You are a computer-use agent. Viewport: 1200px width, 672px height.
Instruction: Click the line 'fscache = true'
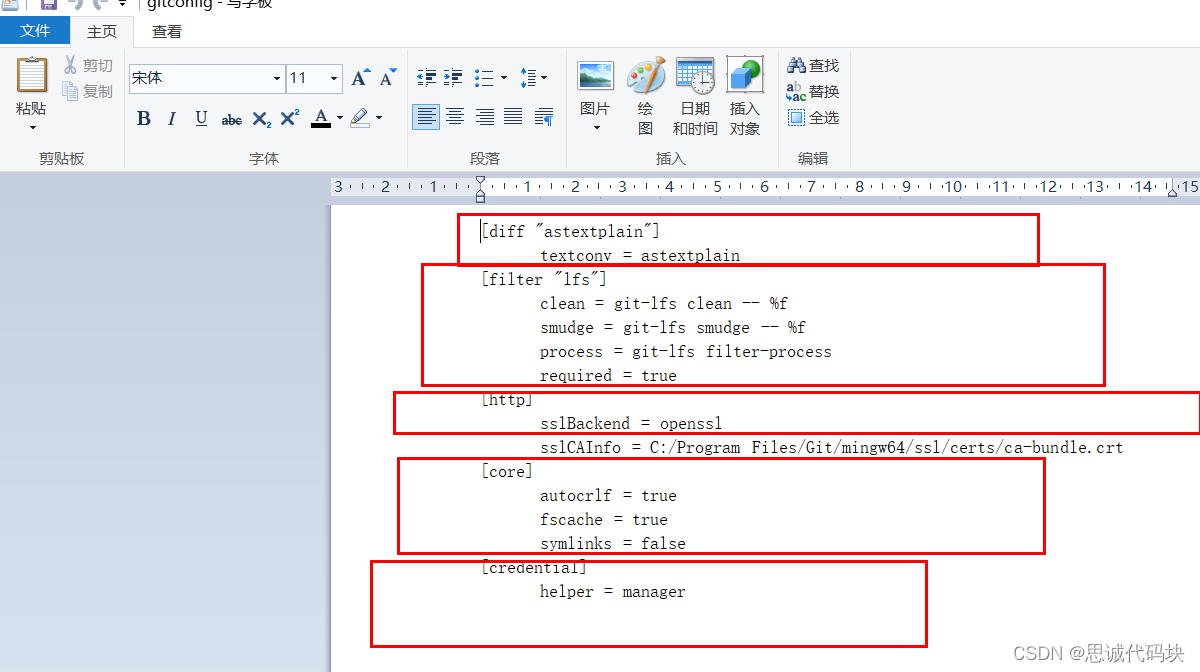(604, 519)
